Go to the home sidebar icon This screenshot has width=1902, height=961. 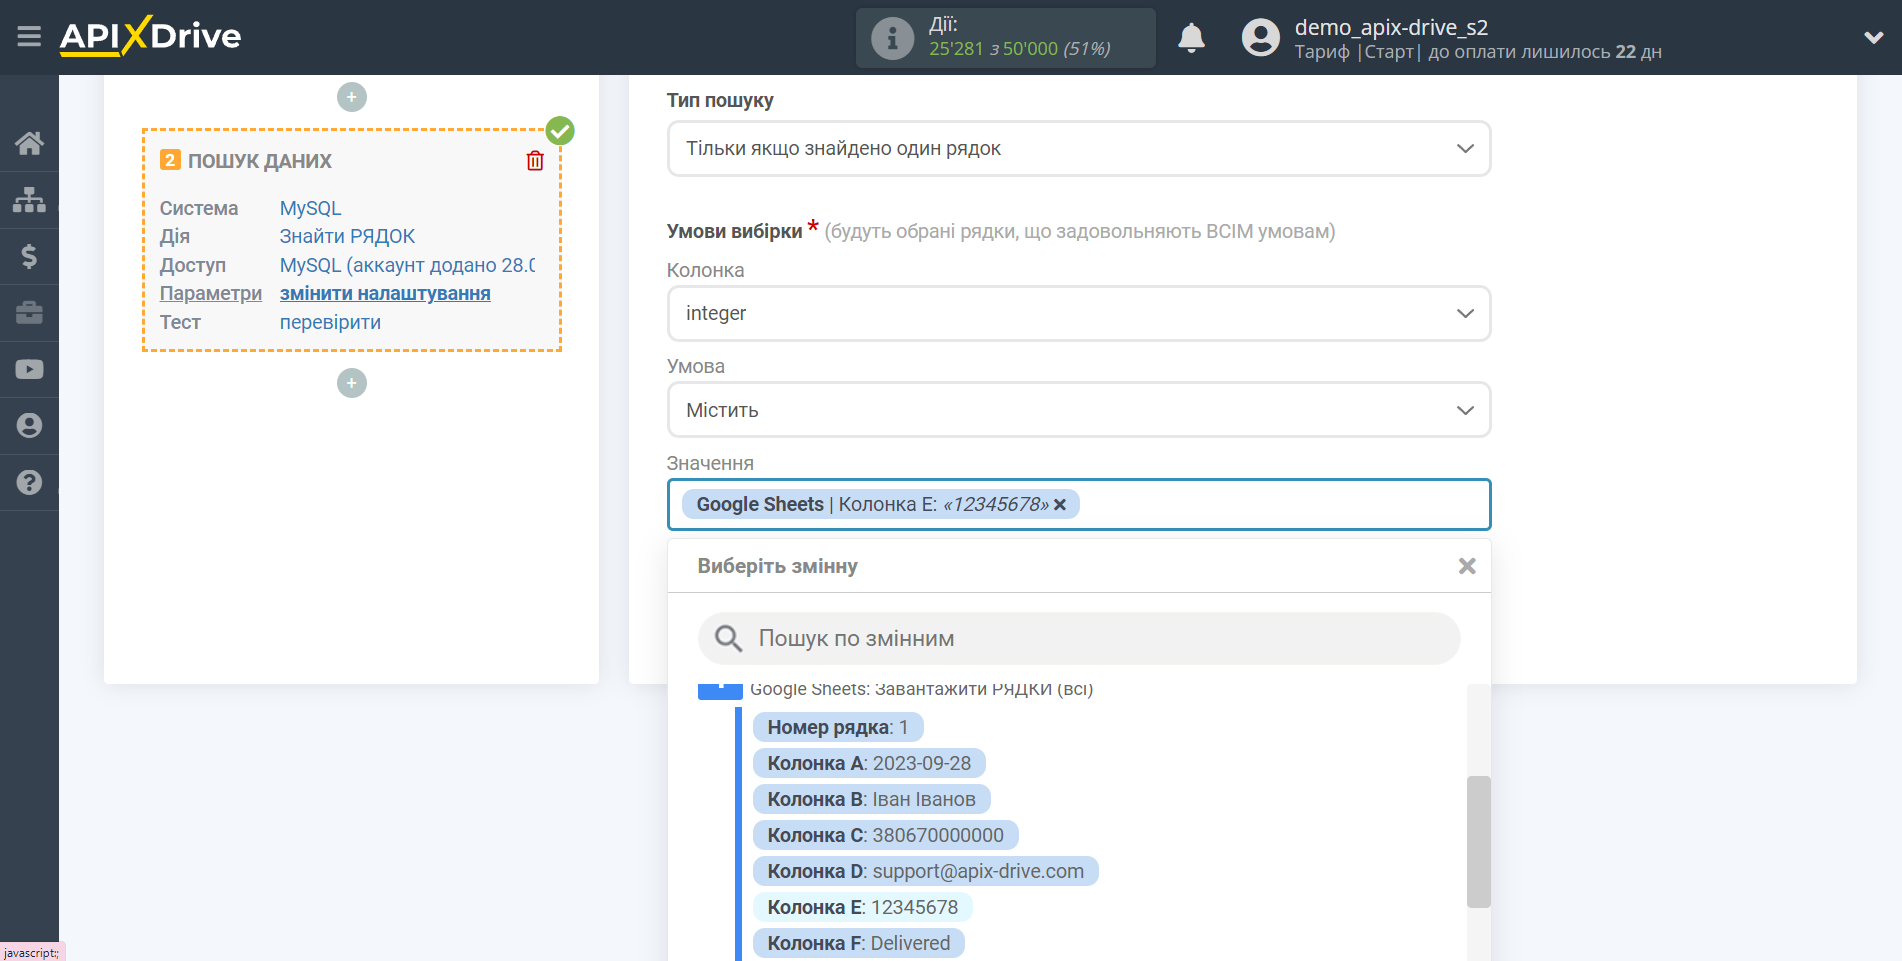tap(29, 143)
